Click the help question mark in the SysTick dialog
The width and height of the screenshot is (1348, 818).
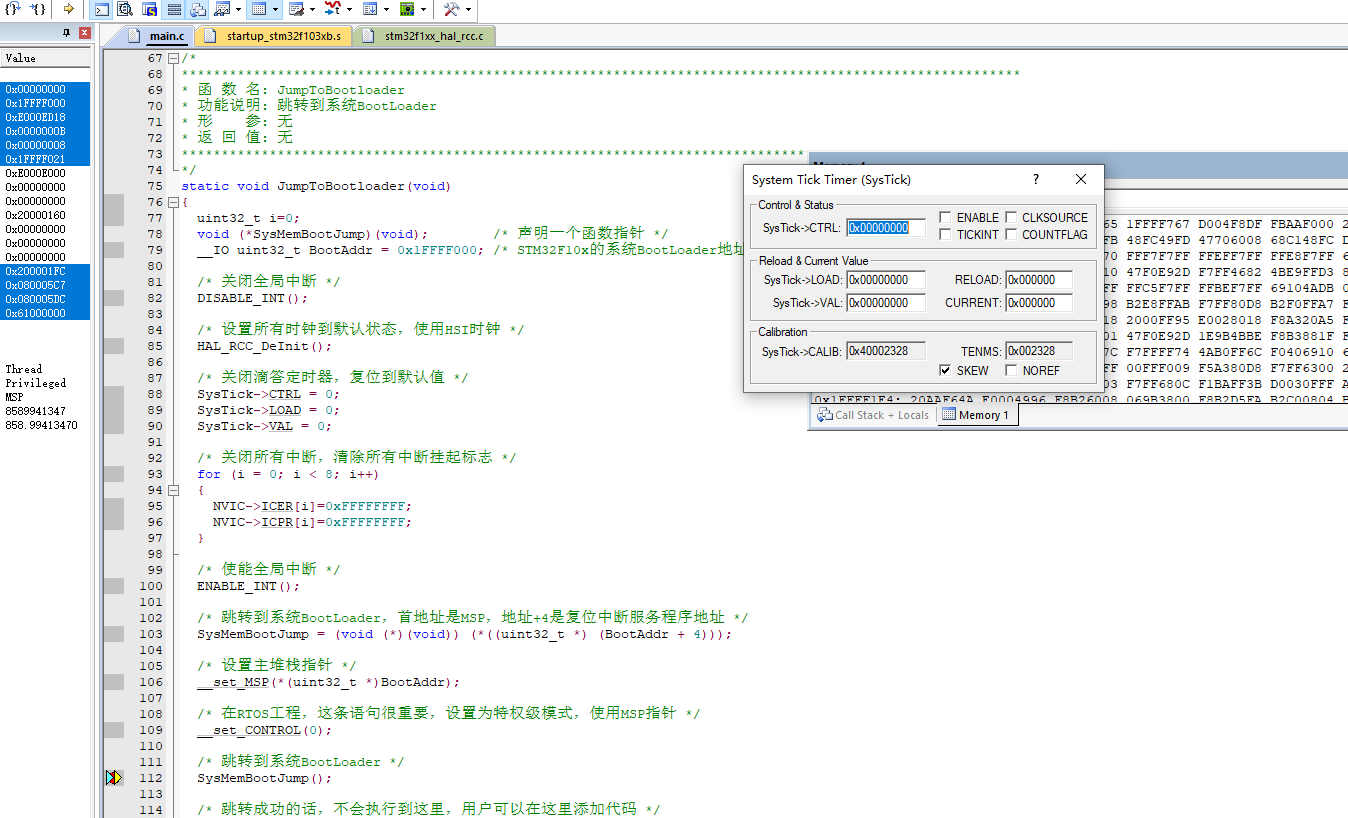pyautogui.click(x=1035, y=179)
